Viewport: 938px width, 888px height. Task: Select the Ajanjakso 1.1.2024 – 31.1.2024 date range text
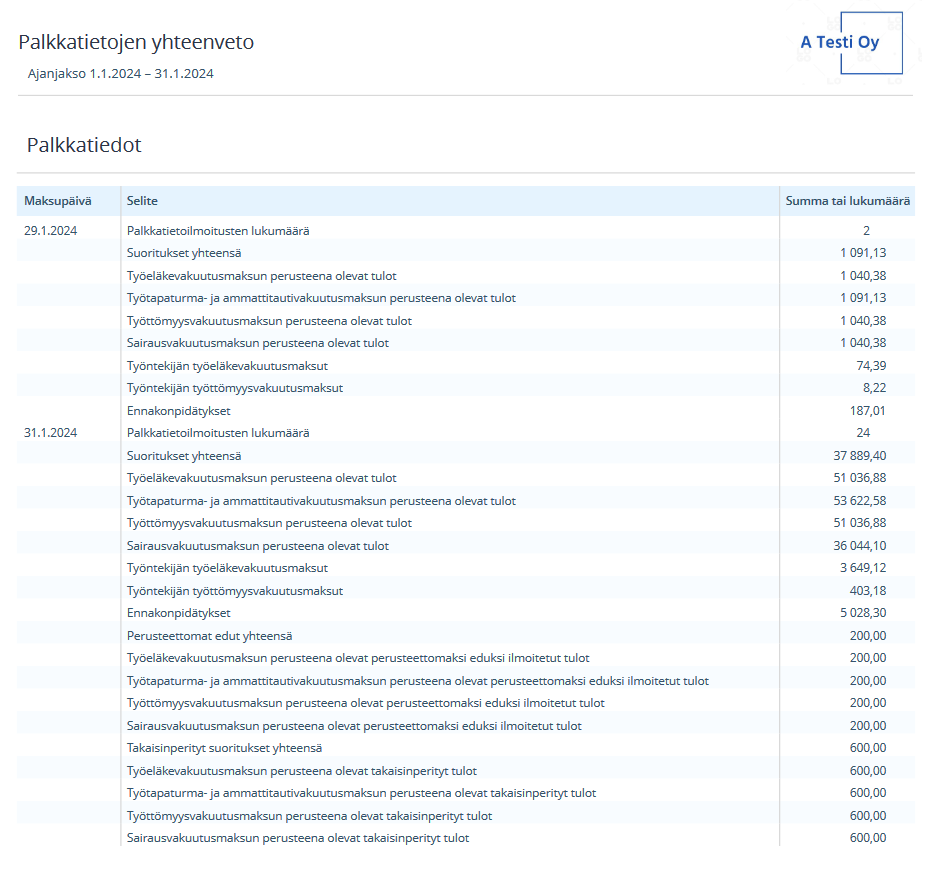pos(120,73)
